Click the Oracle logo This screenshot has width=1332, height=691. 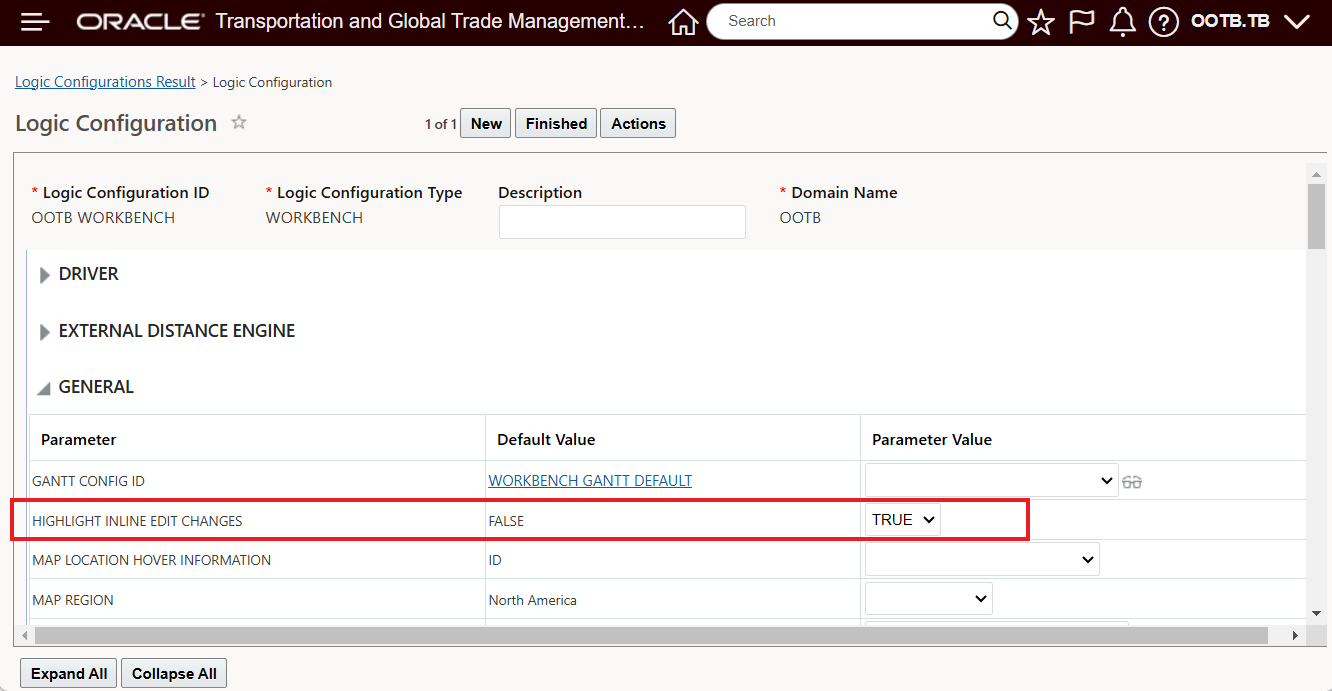141,22
